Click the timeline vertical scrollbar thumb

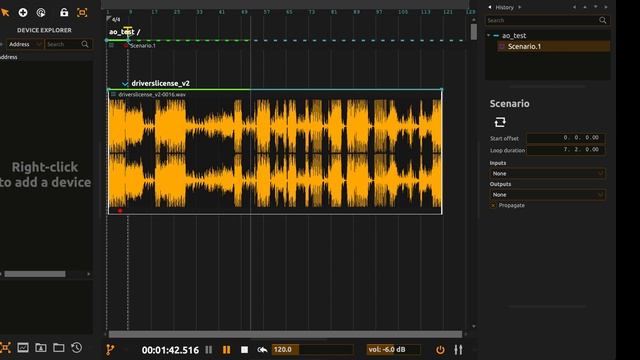(x=473, y=32)
